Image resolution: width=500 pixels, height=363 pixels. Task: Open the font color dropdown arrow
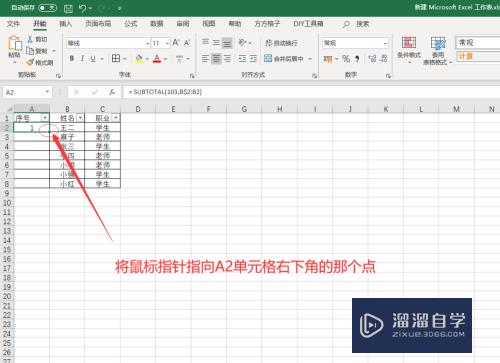point(165,59)
